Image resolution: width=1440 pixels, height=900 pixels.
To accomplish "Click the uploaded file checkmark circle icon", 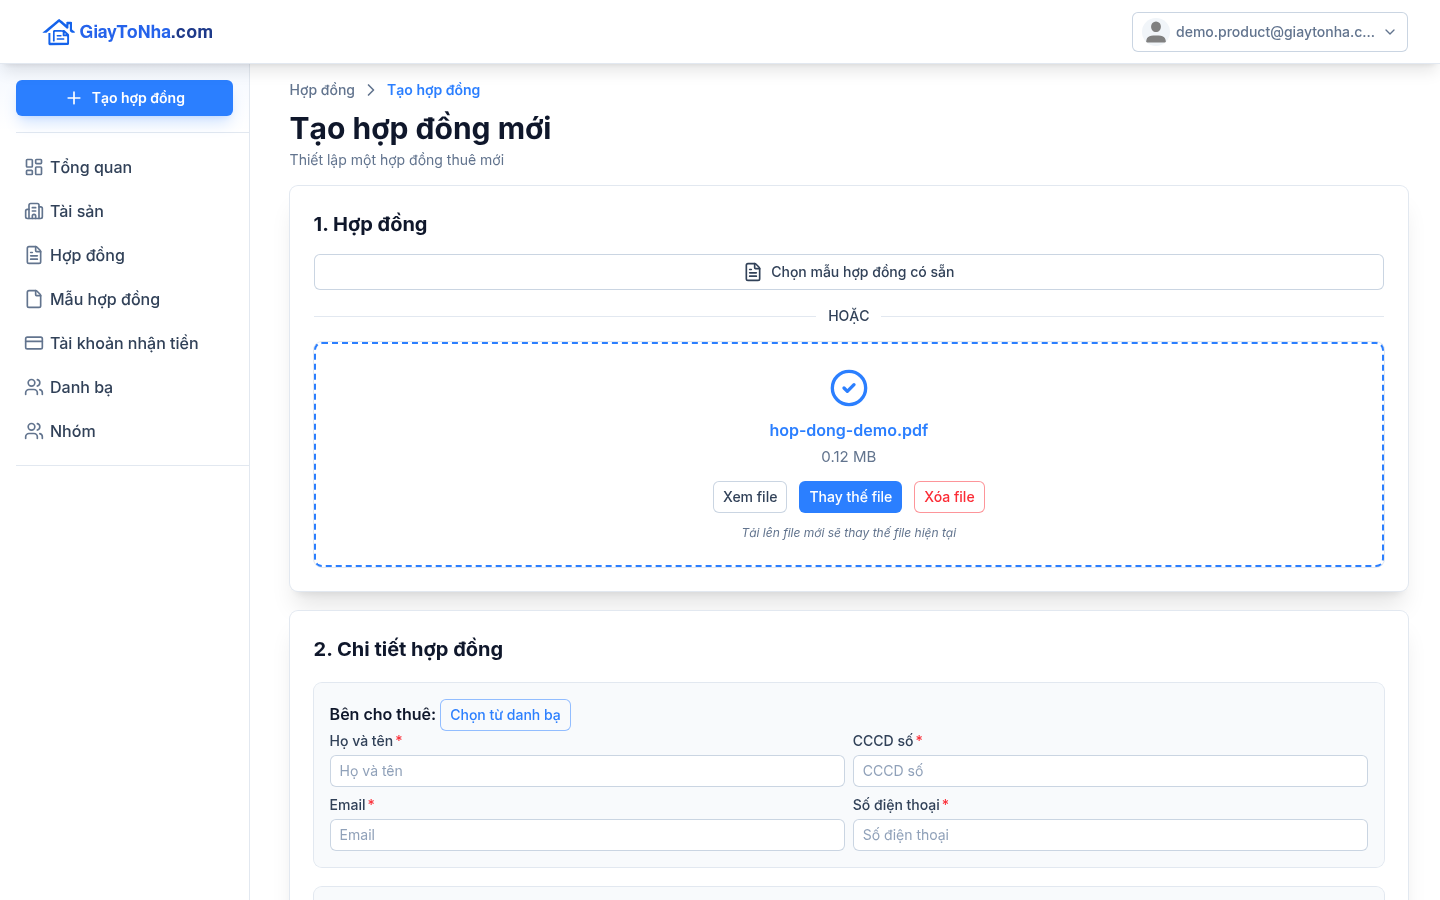I will click(849, 388).
